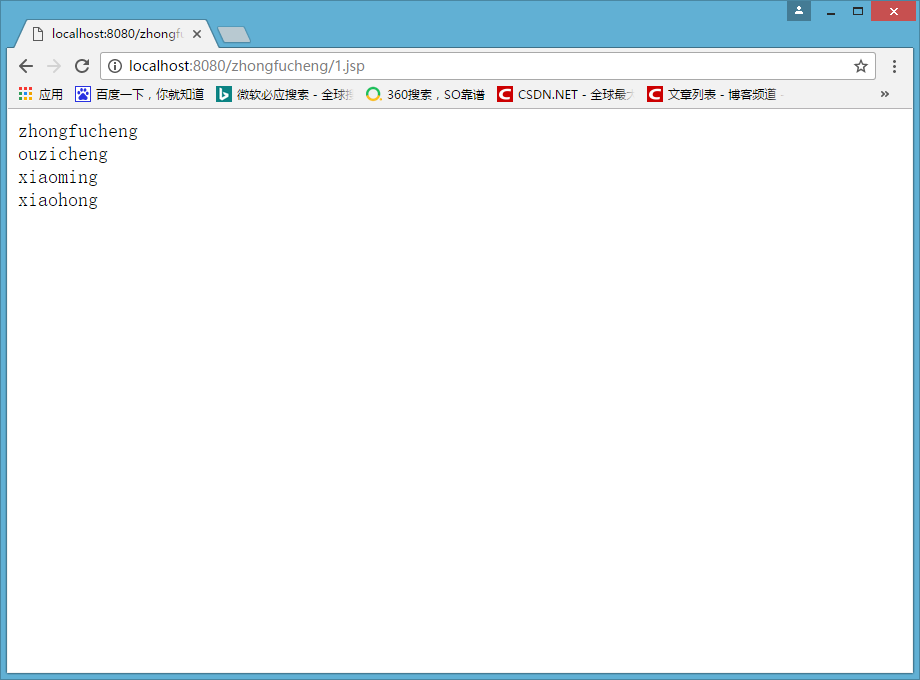Click the forward navigation arrow
The width and height of the screenshot is (920, 680).
[54, 66]
